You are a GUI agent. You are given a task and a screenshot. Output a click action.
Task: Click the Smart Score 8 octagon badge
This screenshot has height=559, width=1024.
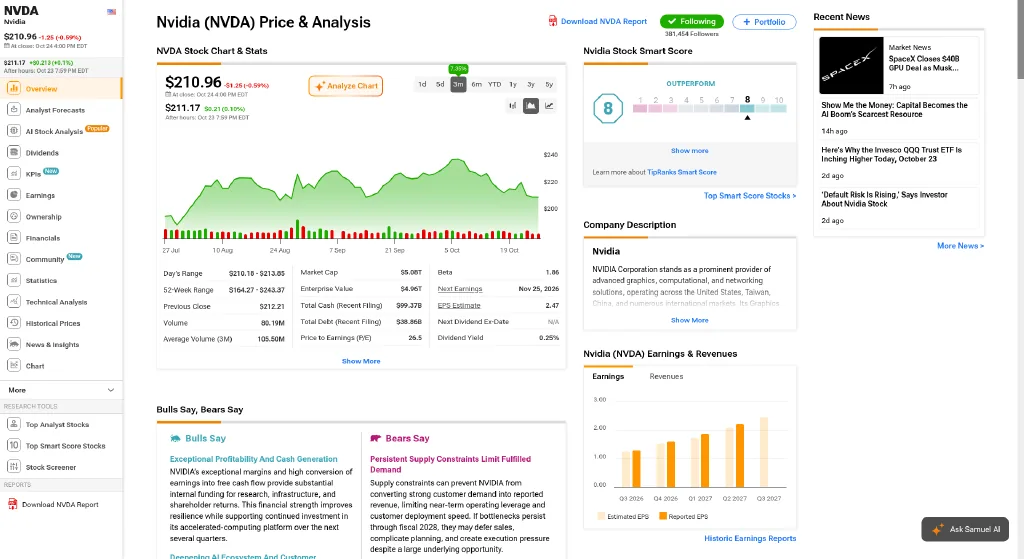[608, 108]
